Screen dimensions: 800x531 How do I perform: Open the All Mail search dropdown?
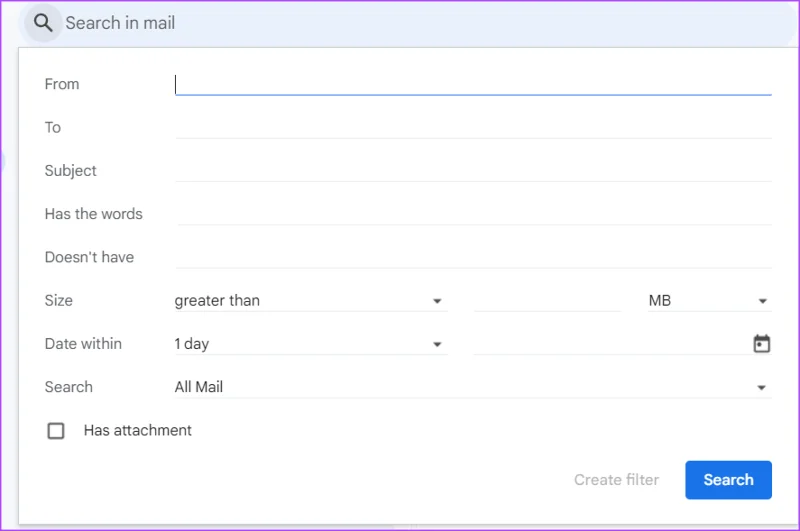click(473, 387)
